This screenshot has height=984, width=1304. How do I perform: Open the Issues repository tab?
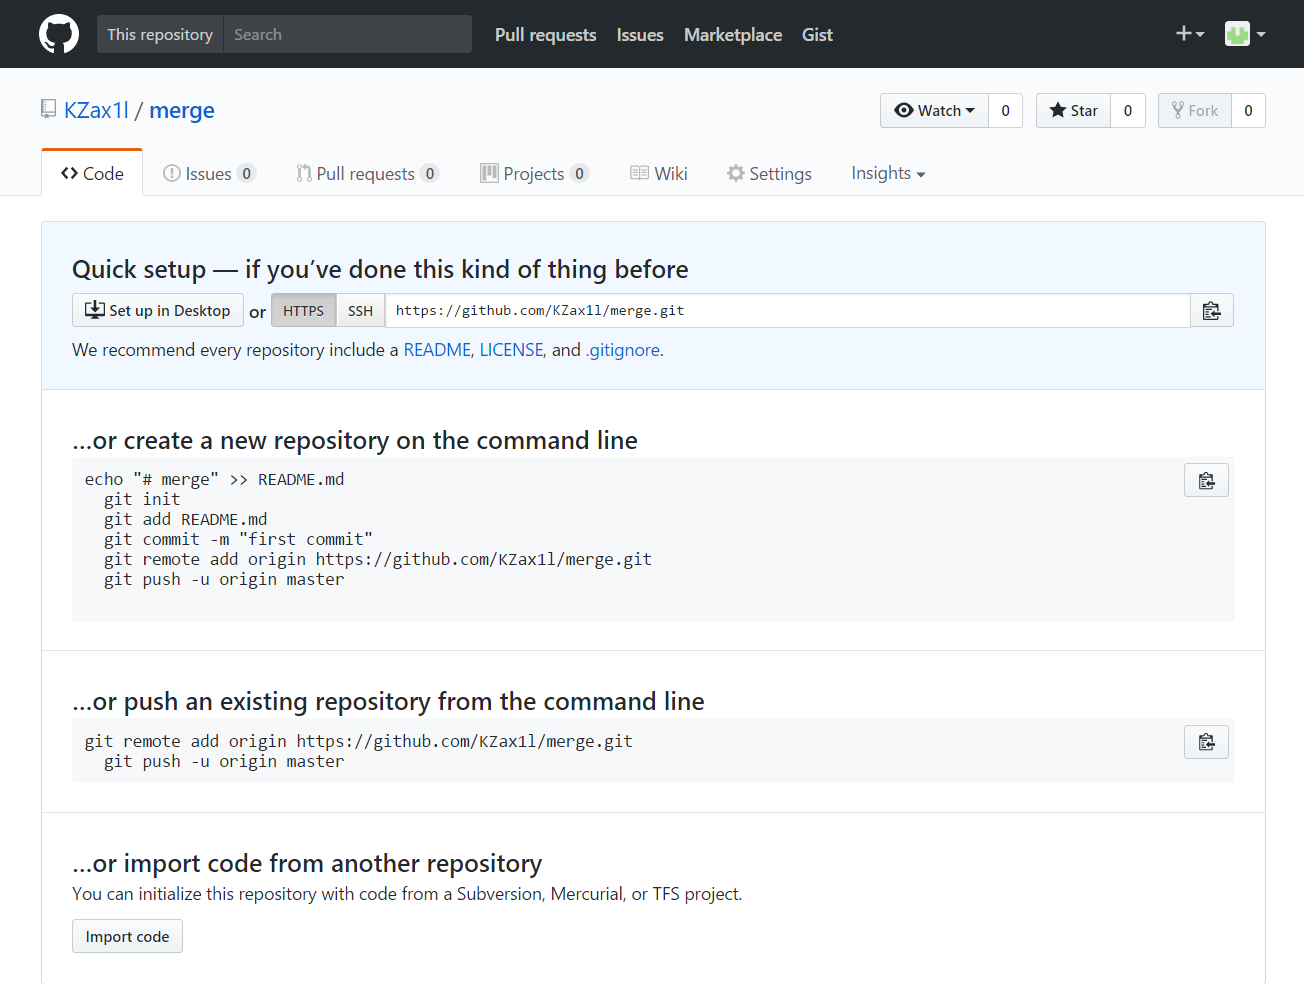pos(209,173)
